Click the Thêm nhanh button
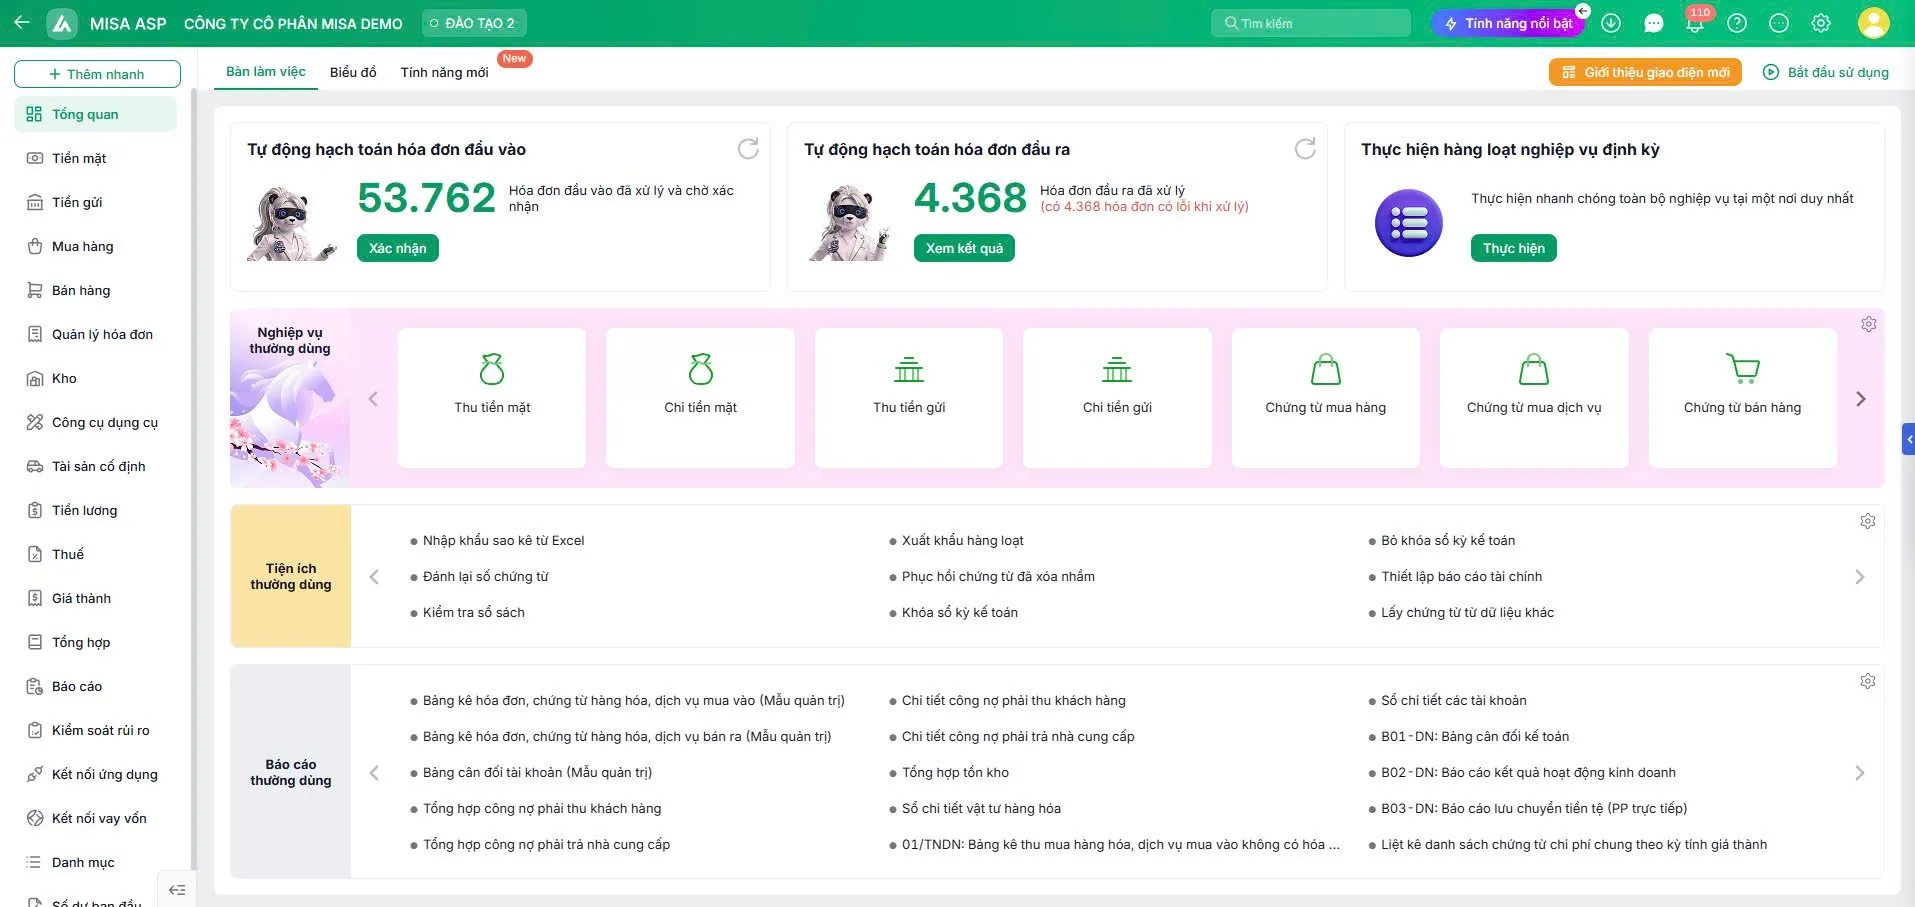Viewport: 1915px width, 907px height. click(x=97, y=74)
